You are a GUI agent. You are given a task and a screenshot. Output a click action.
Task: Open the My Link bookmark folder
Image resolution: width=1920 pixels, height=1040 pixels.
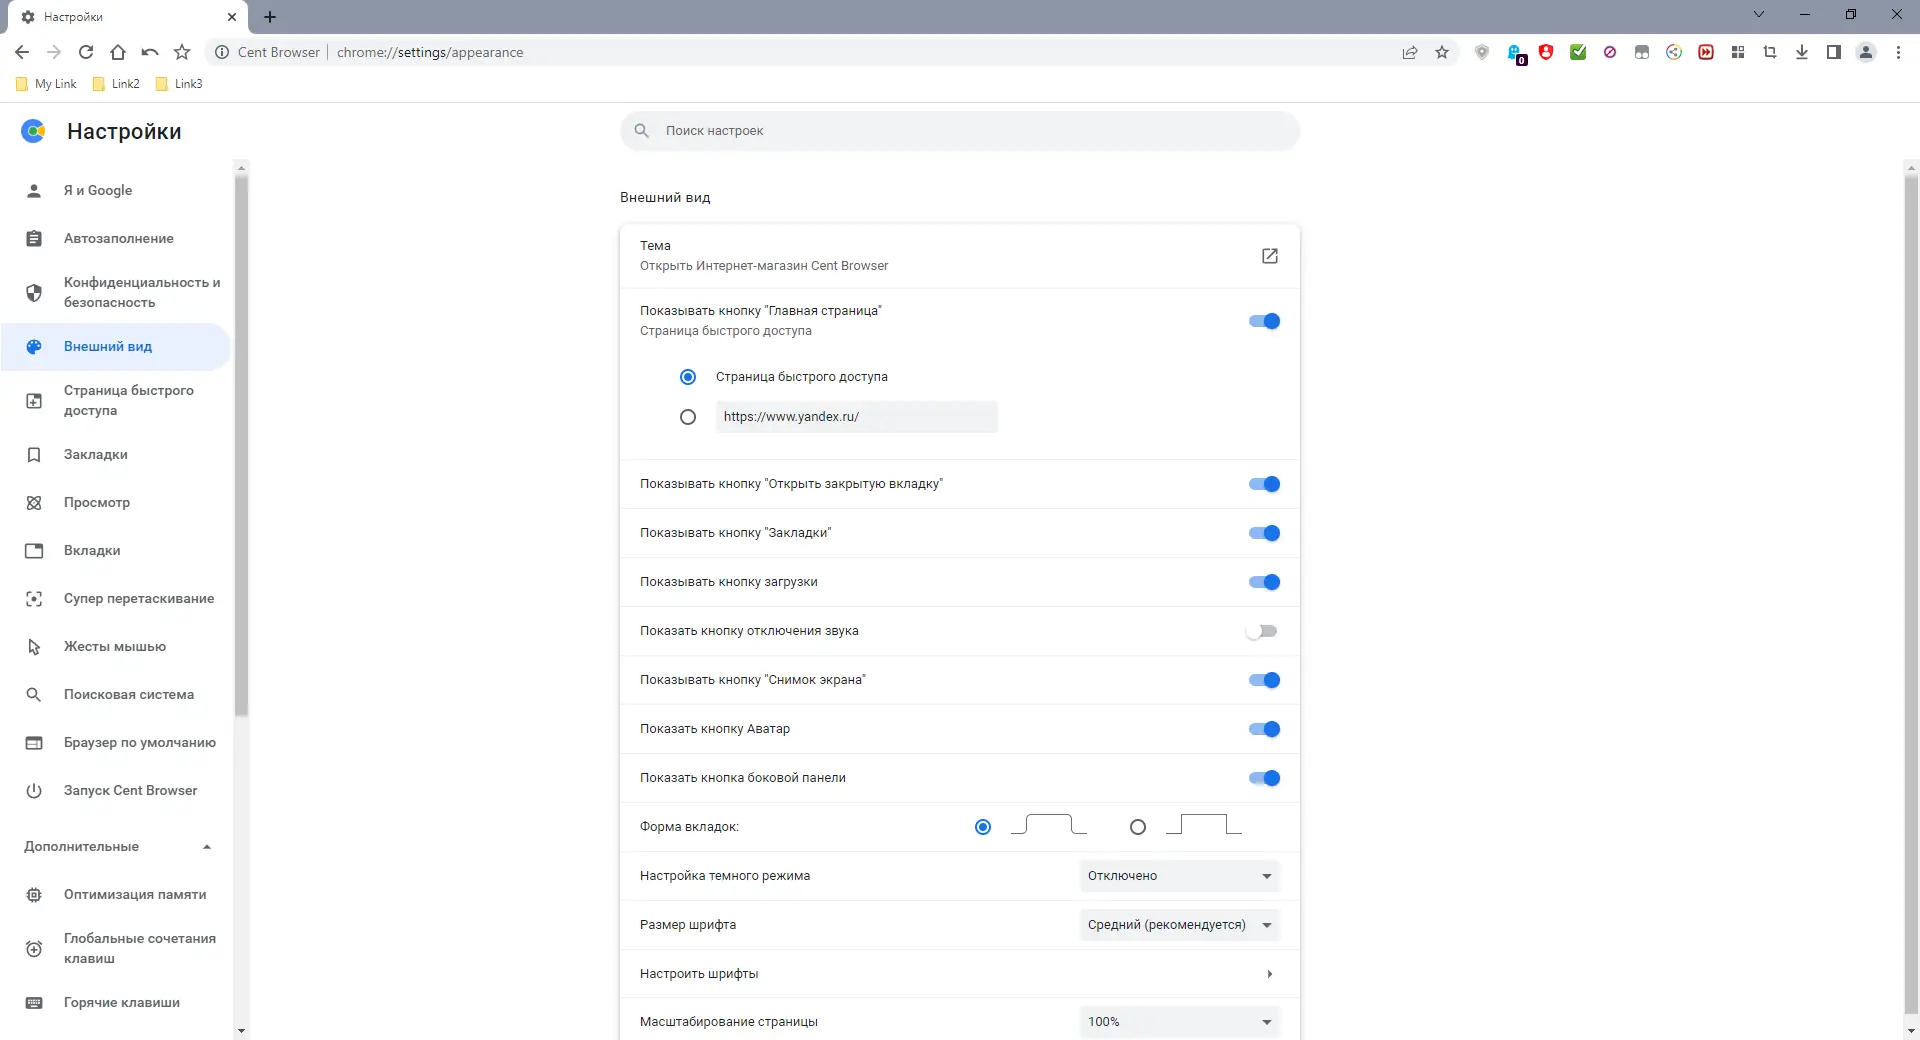(x=47, y=84)
